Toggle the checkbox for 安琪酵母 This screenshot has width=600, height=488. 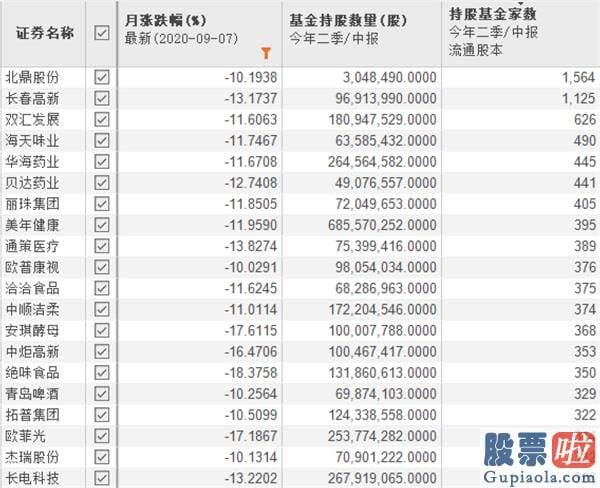102,330
